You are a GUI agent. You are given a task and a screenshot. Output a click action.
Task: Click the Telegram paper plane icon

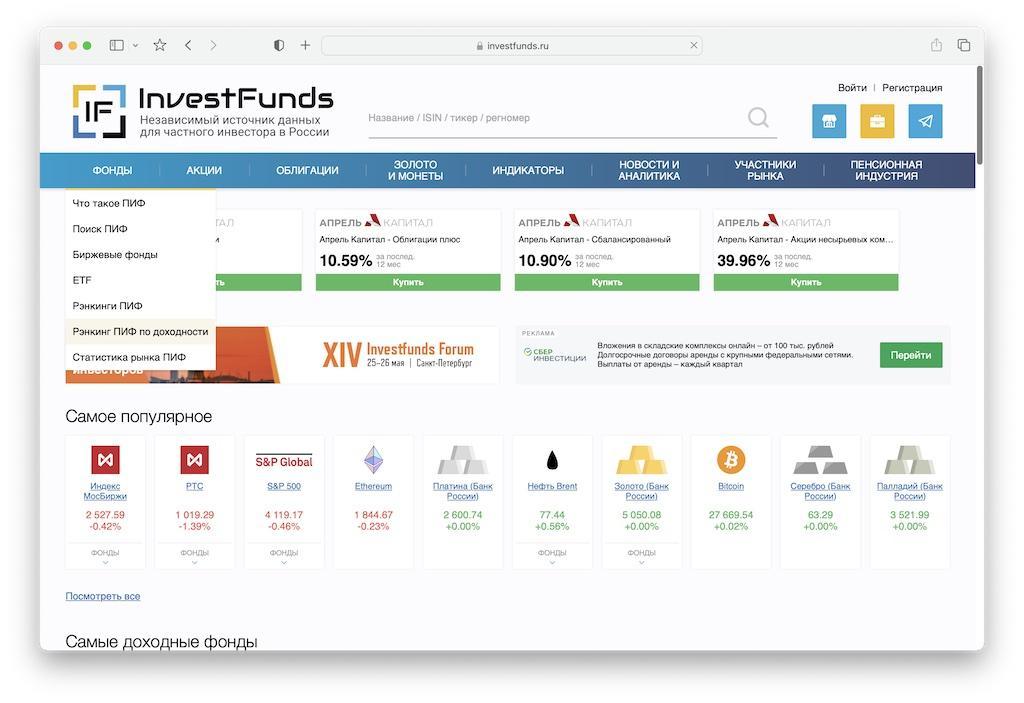pyautogui.click(x=925, y=121)
